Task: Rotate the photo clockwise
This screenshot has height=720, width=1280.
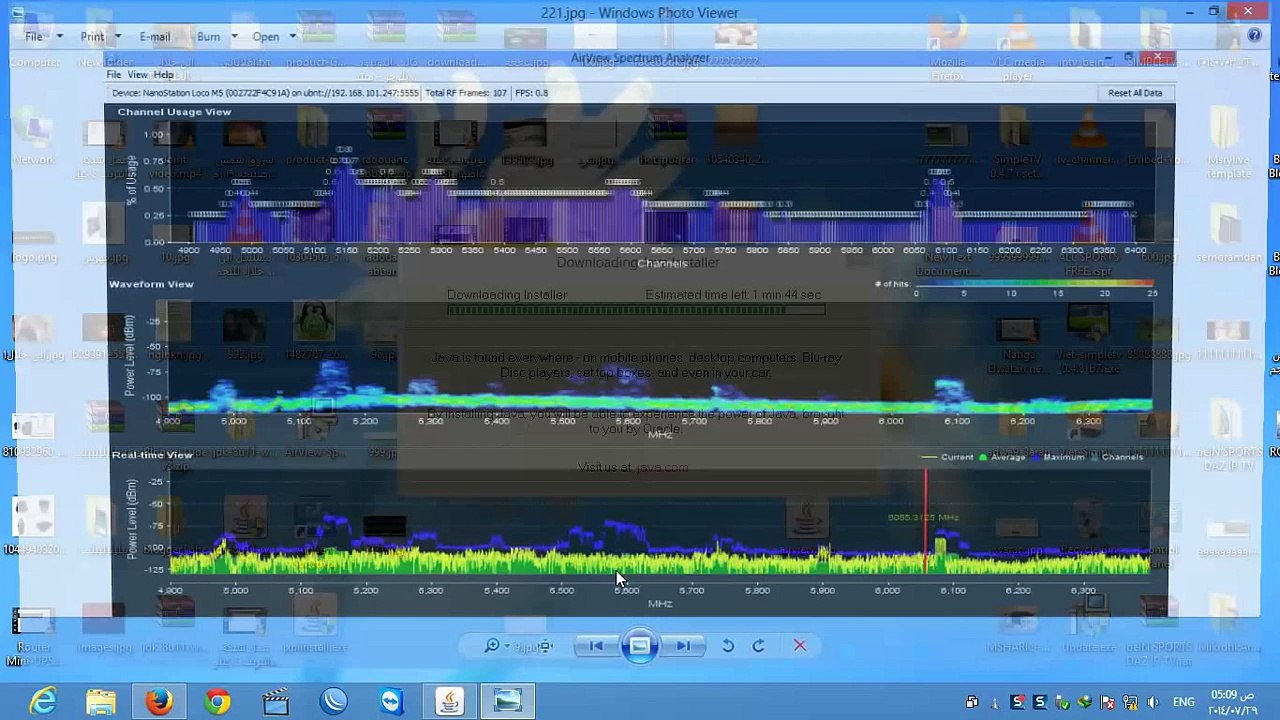Action: pyautogui.click(x=758, y=646)
